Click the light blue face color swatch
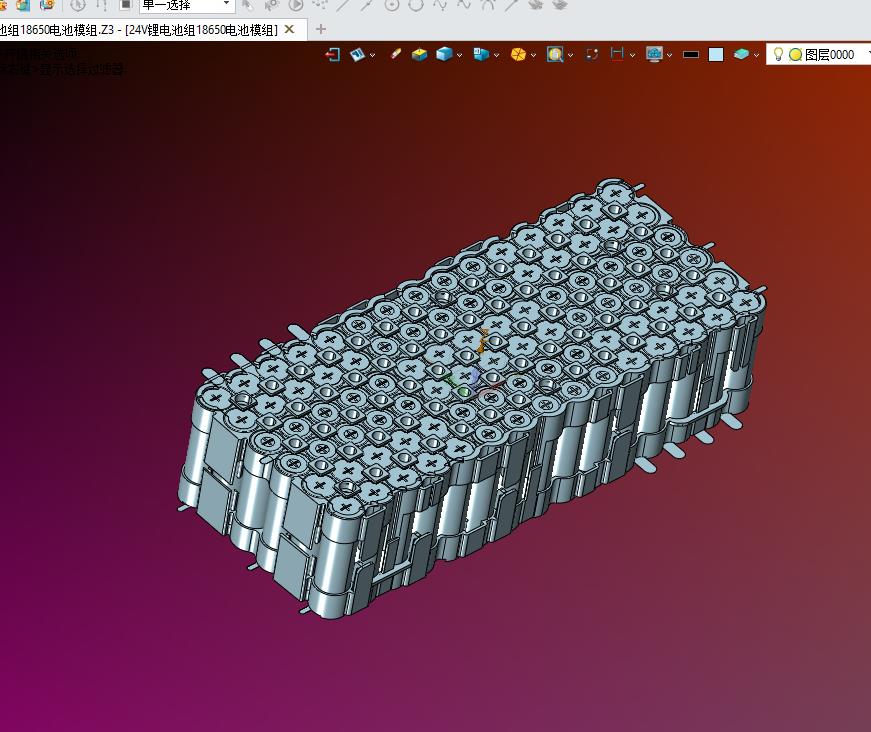Viewport: 871px width, 732px height. (x=716, y=54)
